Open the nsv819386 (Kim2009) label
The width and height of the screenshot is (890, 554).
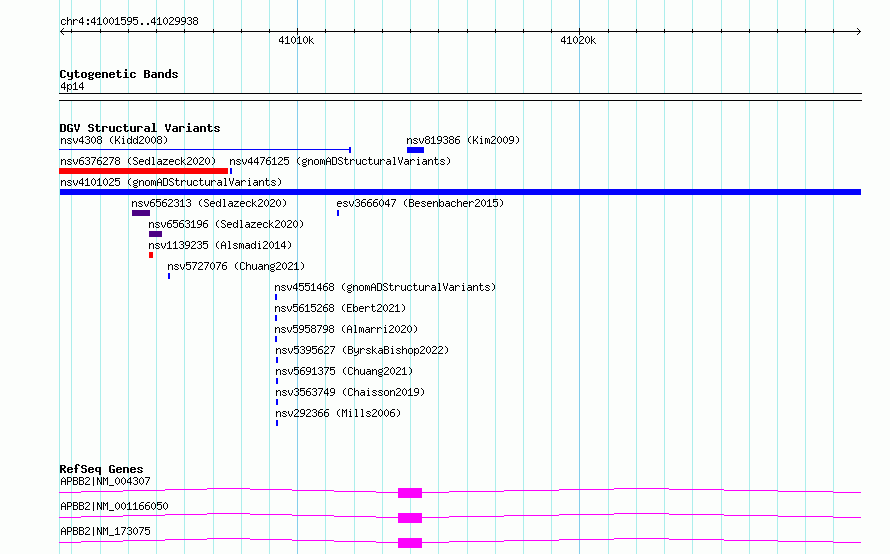point(463,140)
